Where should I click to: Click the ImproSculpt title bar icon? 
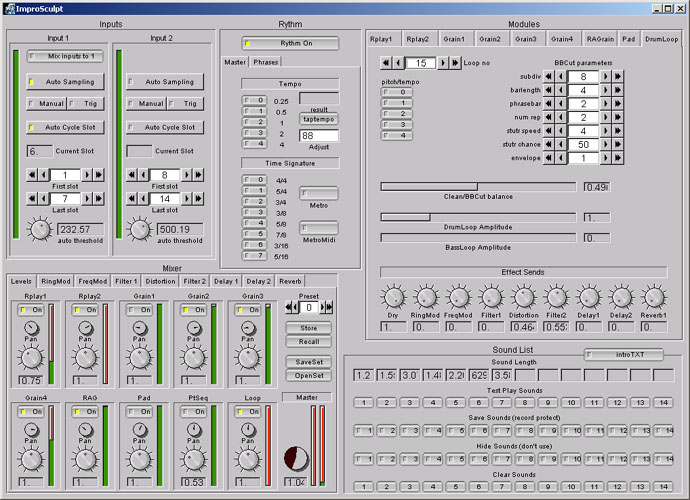point(10,9)
